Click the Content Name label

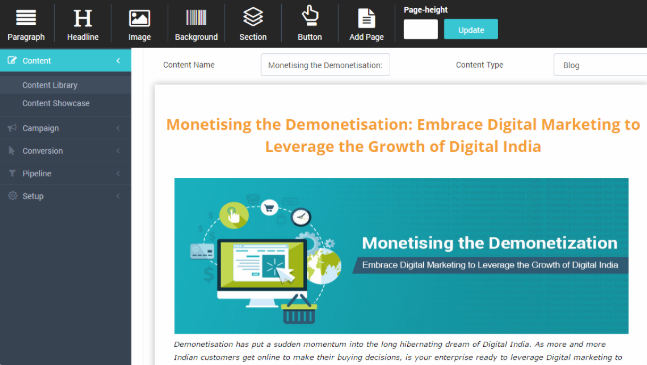189,65
